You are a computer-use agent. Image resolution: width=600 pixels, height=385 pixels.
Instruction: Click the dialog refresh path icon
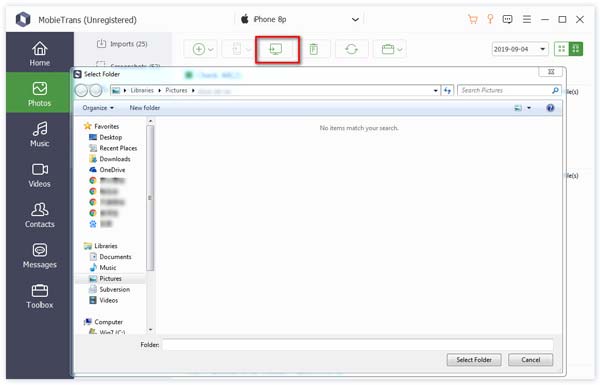(447, 90)
